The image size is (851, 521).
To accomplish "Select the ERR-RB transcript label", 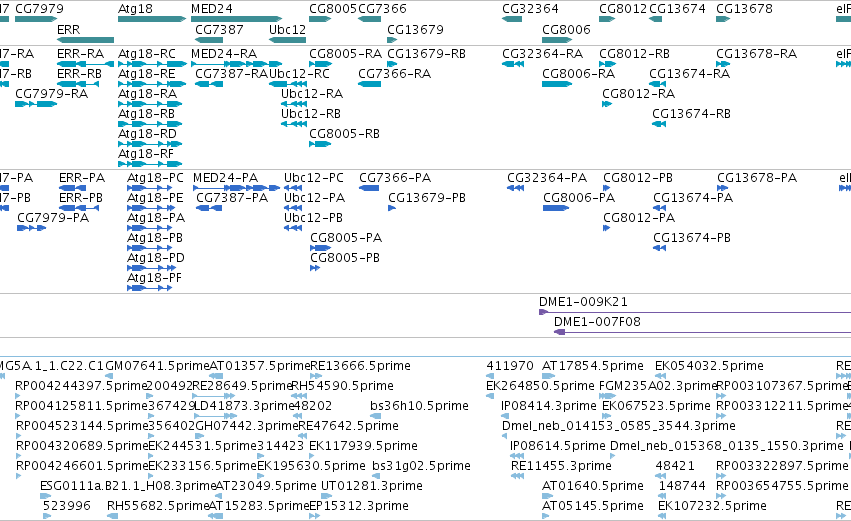I will (79, 74).
